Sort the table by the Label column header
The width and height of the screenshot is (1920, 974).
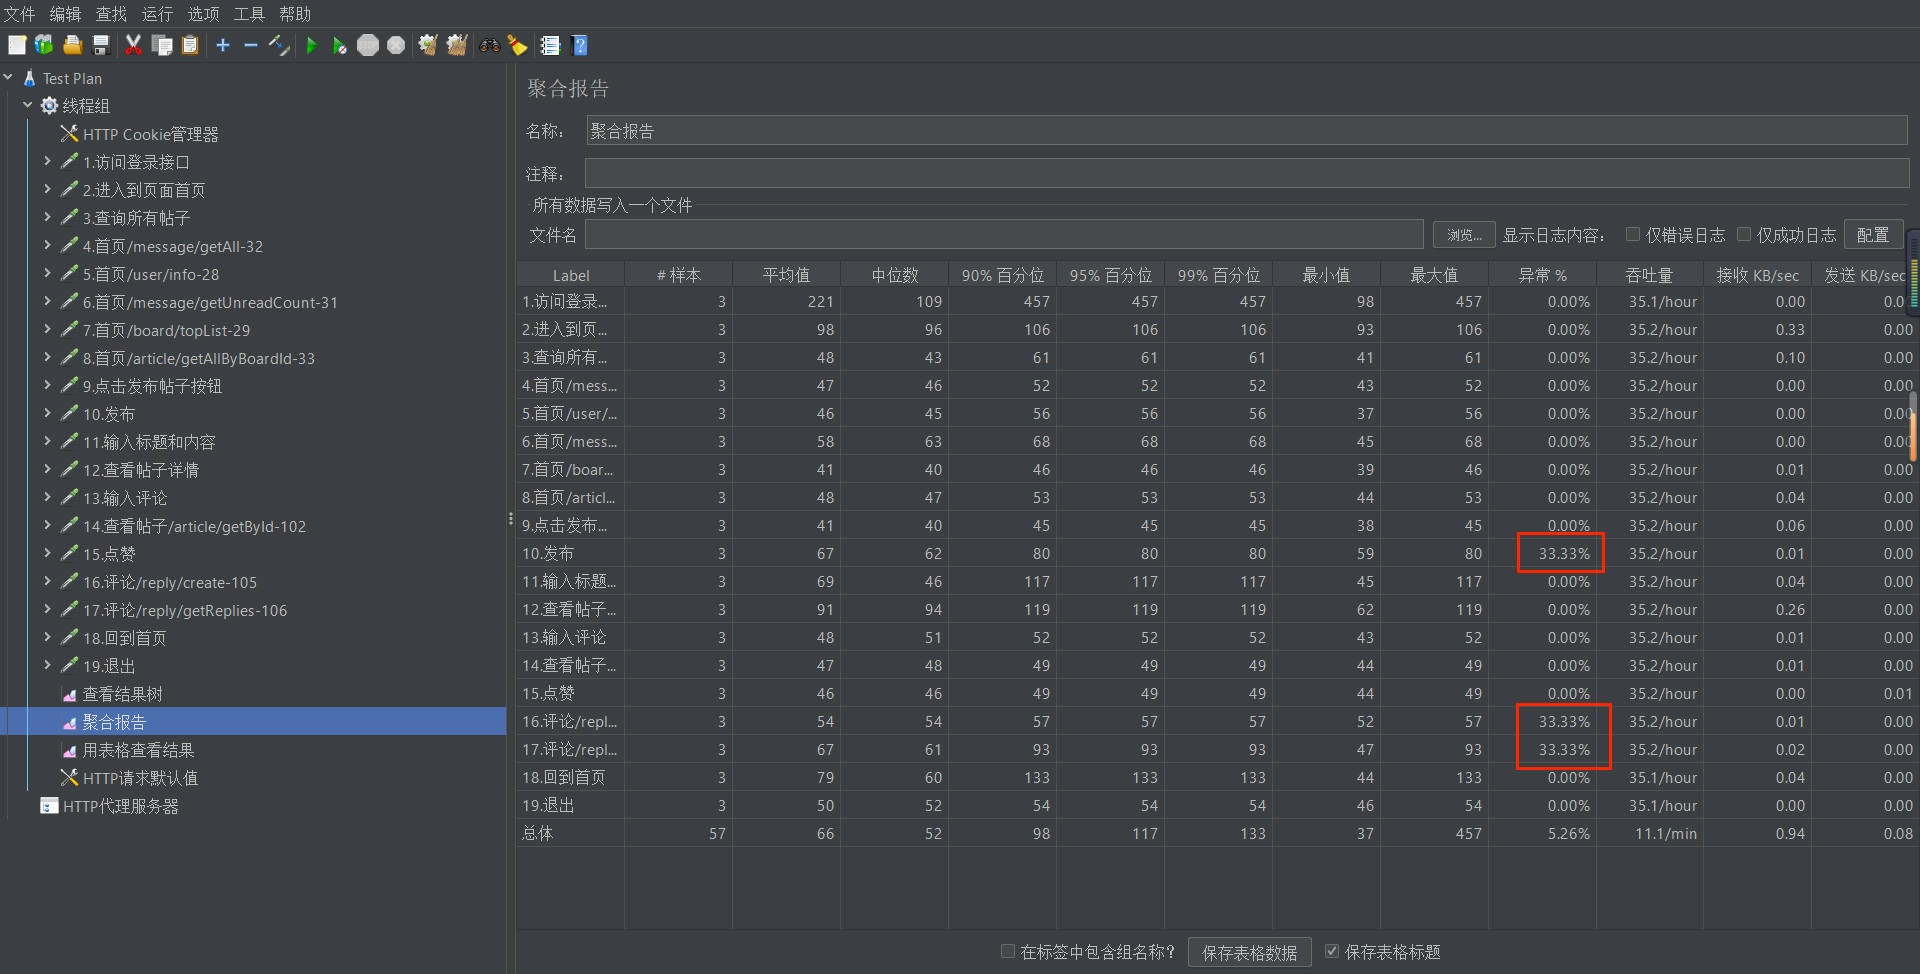(571, 275)
